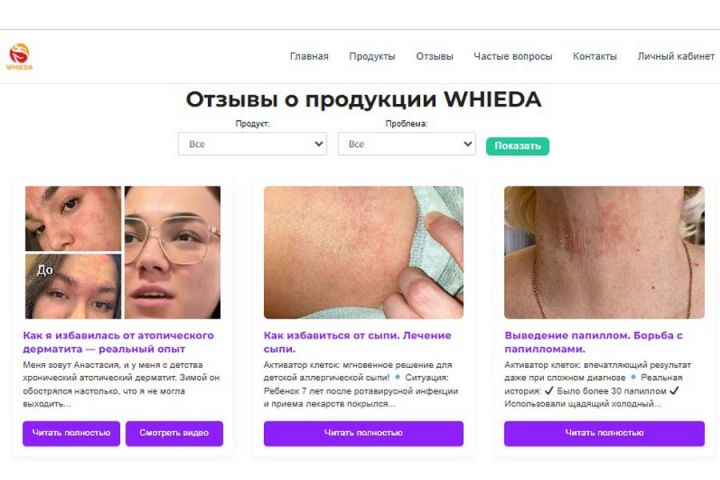Open the 'Выведение папиллом' title link
The height and width of the screenshot is (480, 720).
[x=594, y=342]
